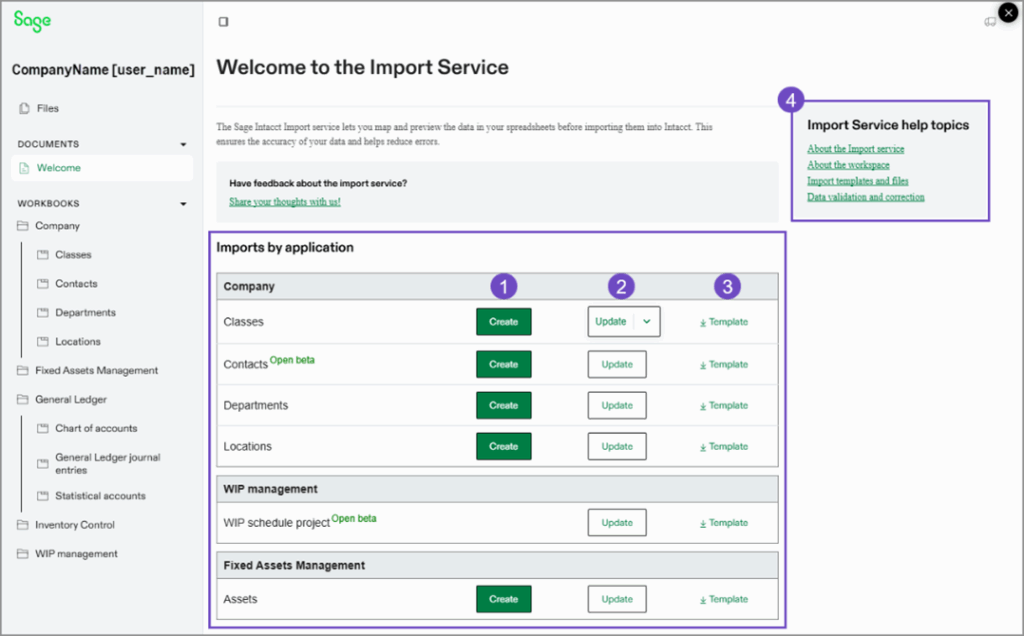Click the Fixed Assets Management workbook icon
The height and width of the screenshot is (636, 1024).
pos(21,370)
